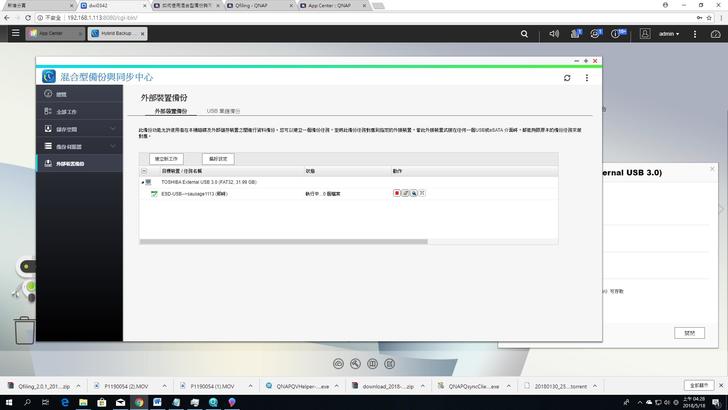Image resolution: width=728 pixels, height=410 pixels.
Task: Click the third desktop bottom round icon
Action: tap(372, 364)
